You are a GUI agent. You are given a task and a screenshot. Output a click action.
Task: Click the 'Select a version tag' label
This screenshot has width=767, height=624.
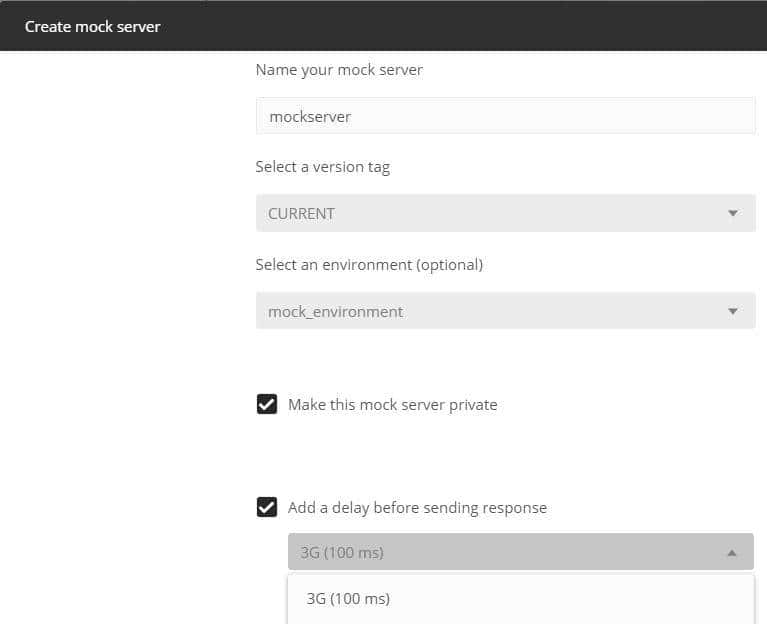322,167
